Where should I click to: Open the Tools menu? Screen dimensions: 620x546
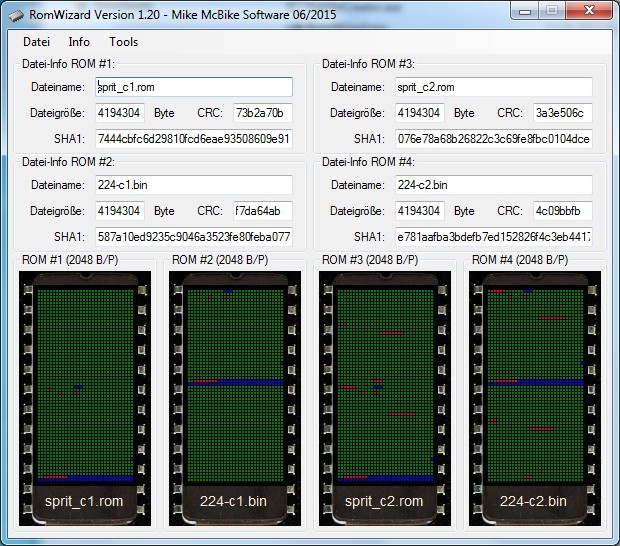coord(123,42)
